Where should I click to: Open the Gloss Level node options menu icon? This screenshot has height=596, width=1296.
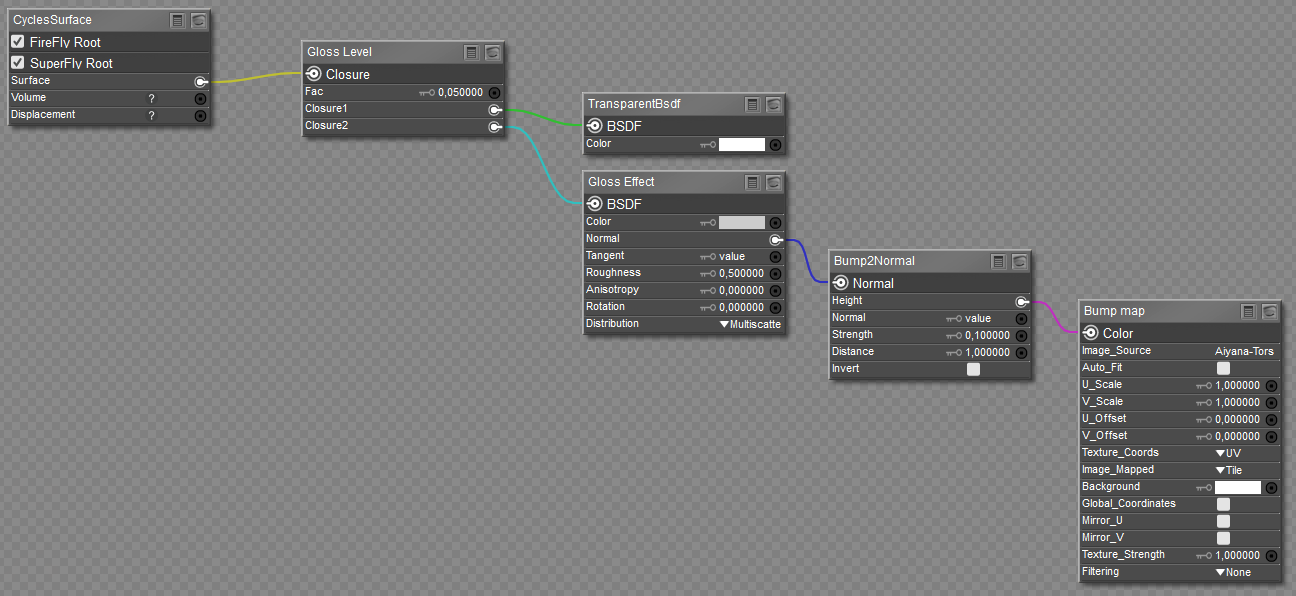(x=471, y=52)
